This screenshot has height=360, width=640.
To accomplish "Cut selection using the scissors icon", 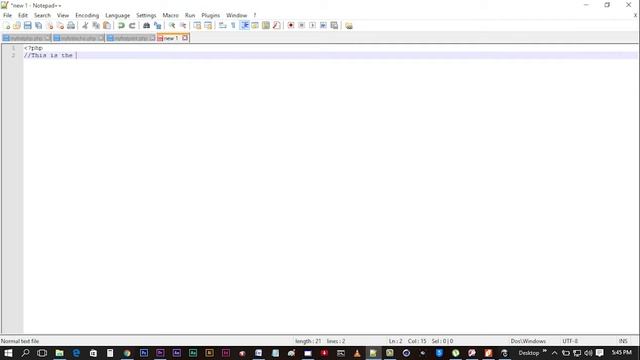I will pyautogui.click(x=85, y=25).
